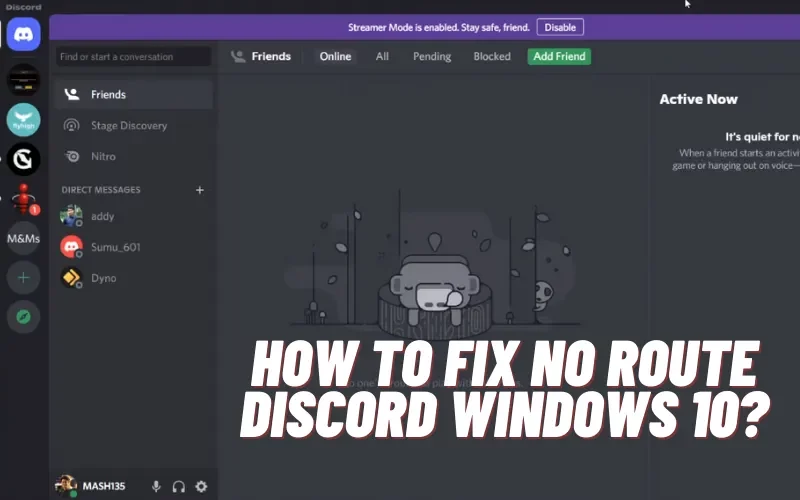Open the Nitro page
This screenshot has height=500, width=800.
(x=134, y=157)
